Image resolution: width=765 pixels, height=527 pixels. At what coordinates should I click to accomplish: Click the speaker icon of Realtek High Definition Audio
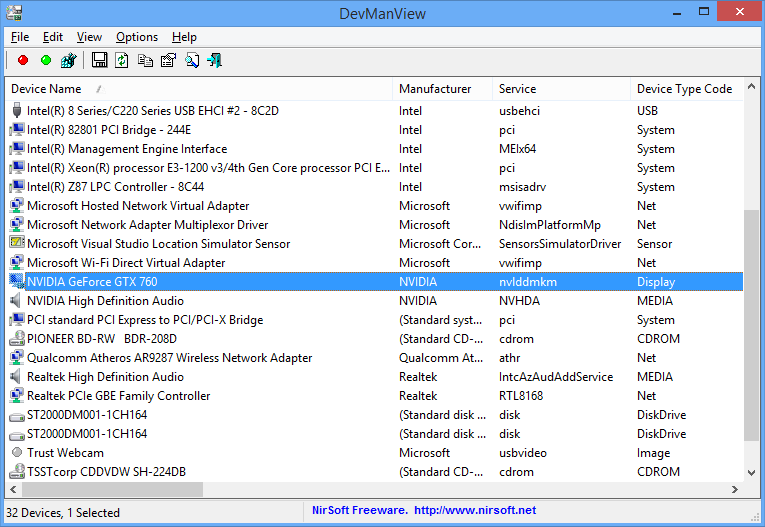click(16, 376)
